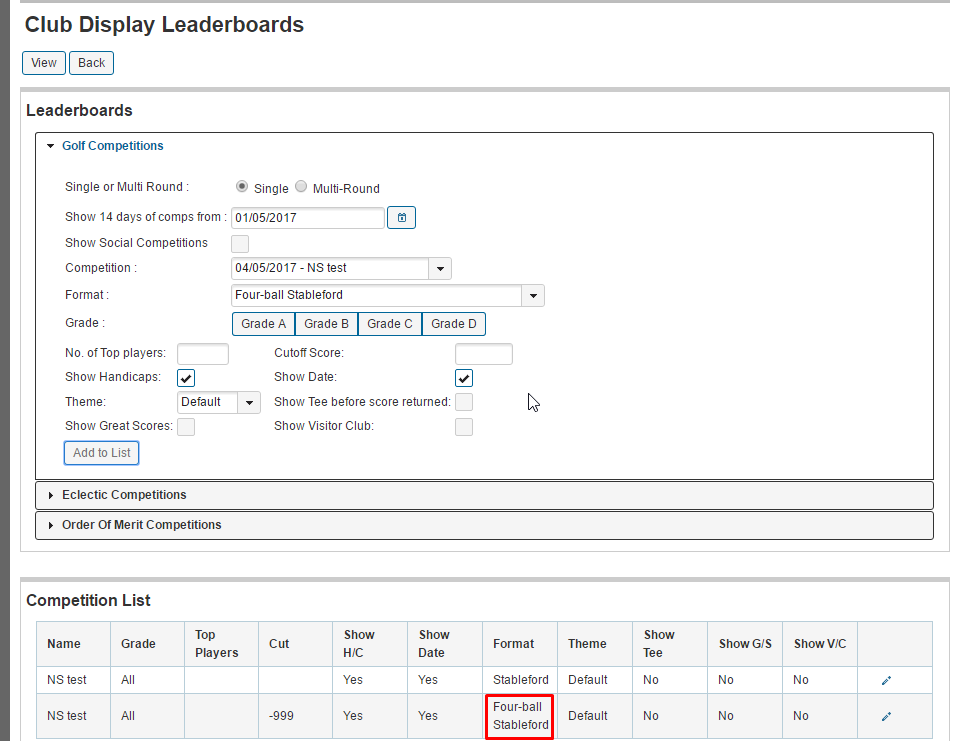Select the Multi-Round radio button
The width and height of the screenshot is (955, 741).
point(300,186)
